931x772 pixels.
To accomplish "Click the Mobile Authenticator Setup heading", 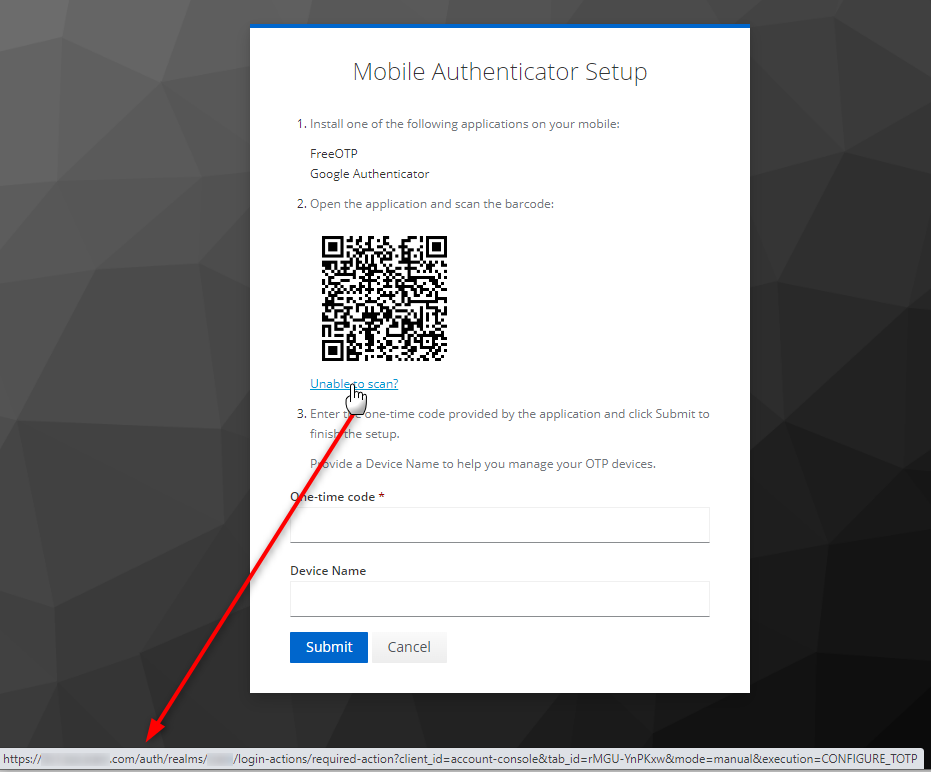I will click(x=499, y=71).
